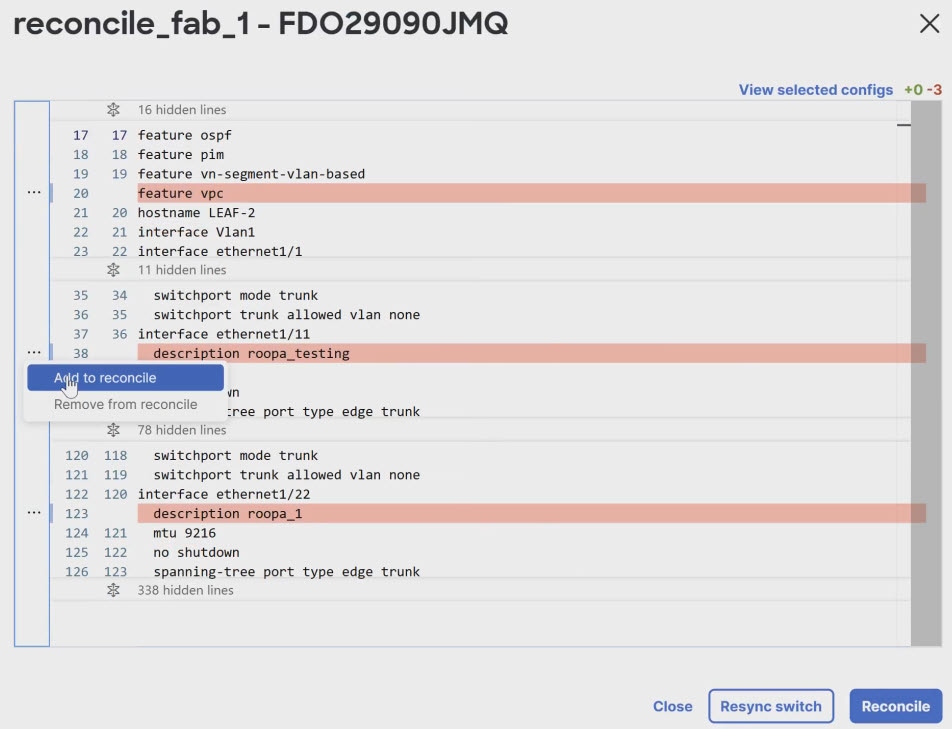Viewport: 952px width, 729px height.
Task: Click View selected configs link
Action: pyautogui.click(x=815, y=90)
